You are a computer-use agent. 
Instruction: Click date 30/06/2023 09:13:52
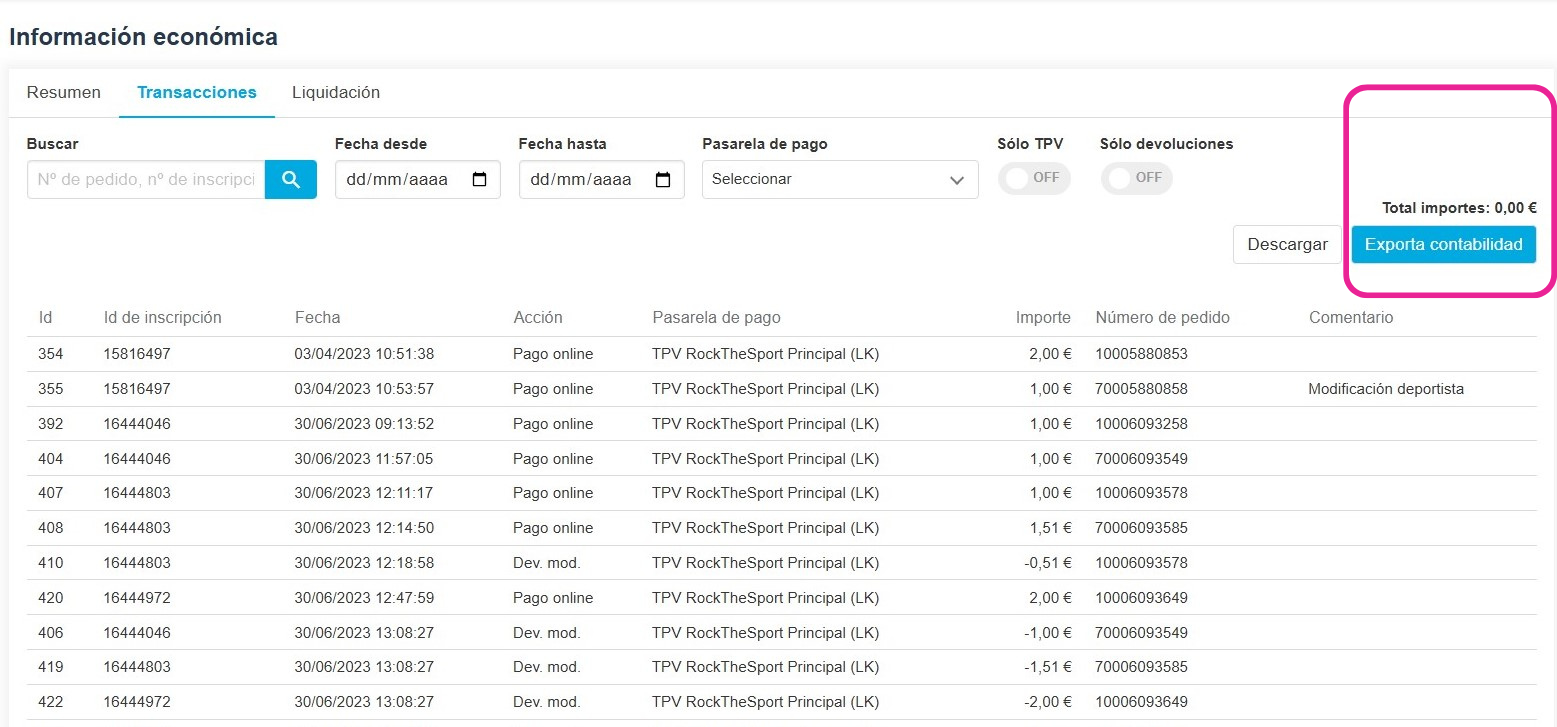[364, 424]
